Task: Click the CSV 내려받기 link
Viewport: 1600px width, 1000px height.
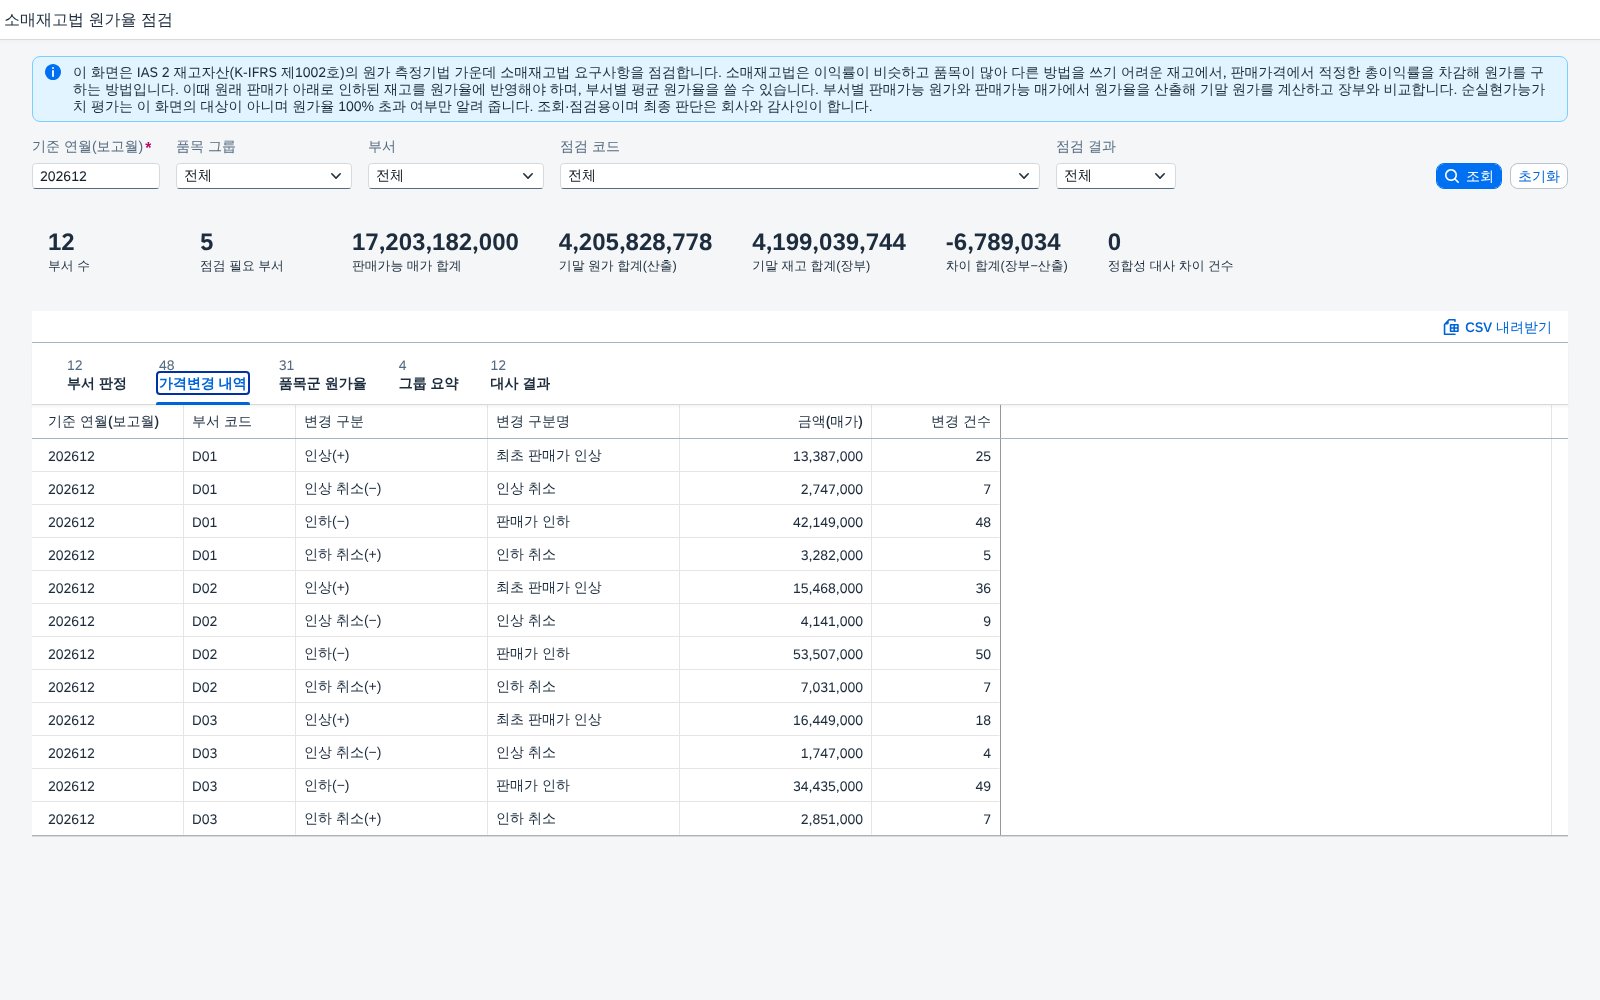Action: pos(1498,327)
